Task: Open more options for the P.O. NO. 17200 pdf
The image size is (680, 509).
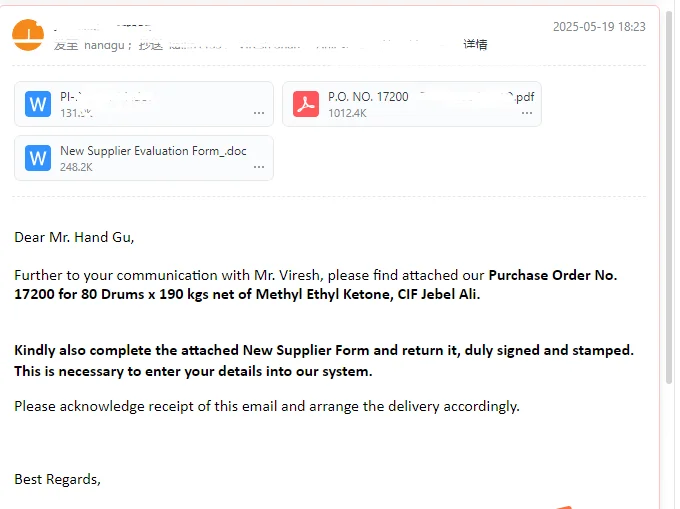Action: tap(527, 113)
